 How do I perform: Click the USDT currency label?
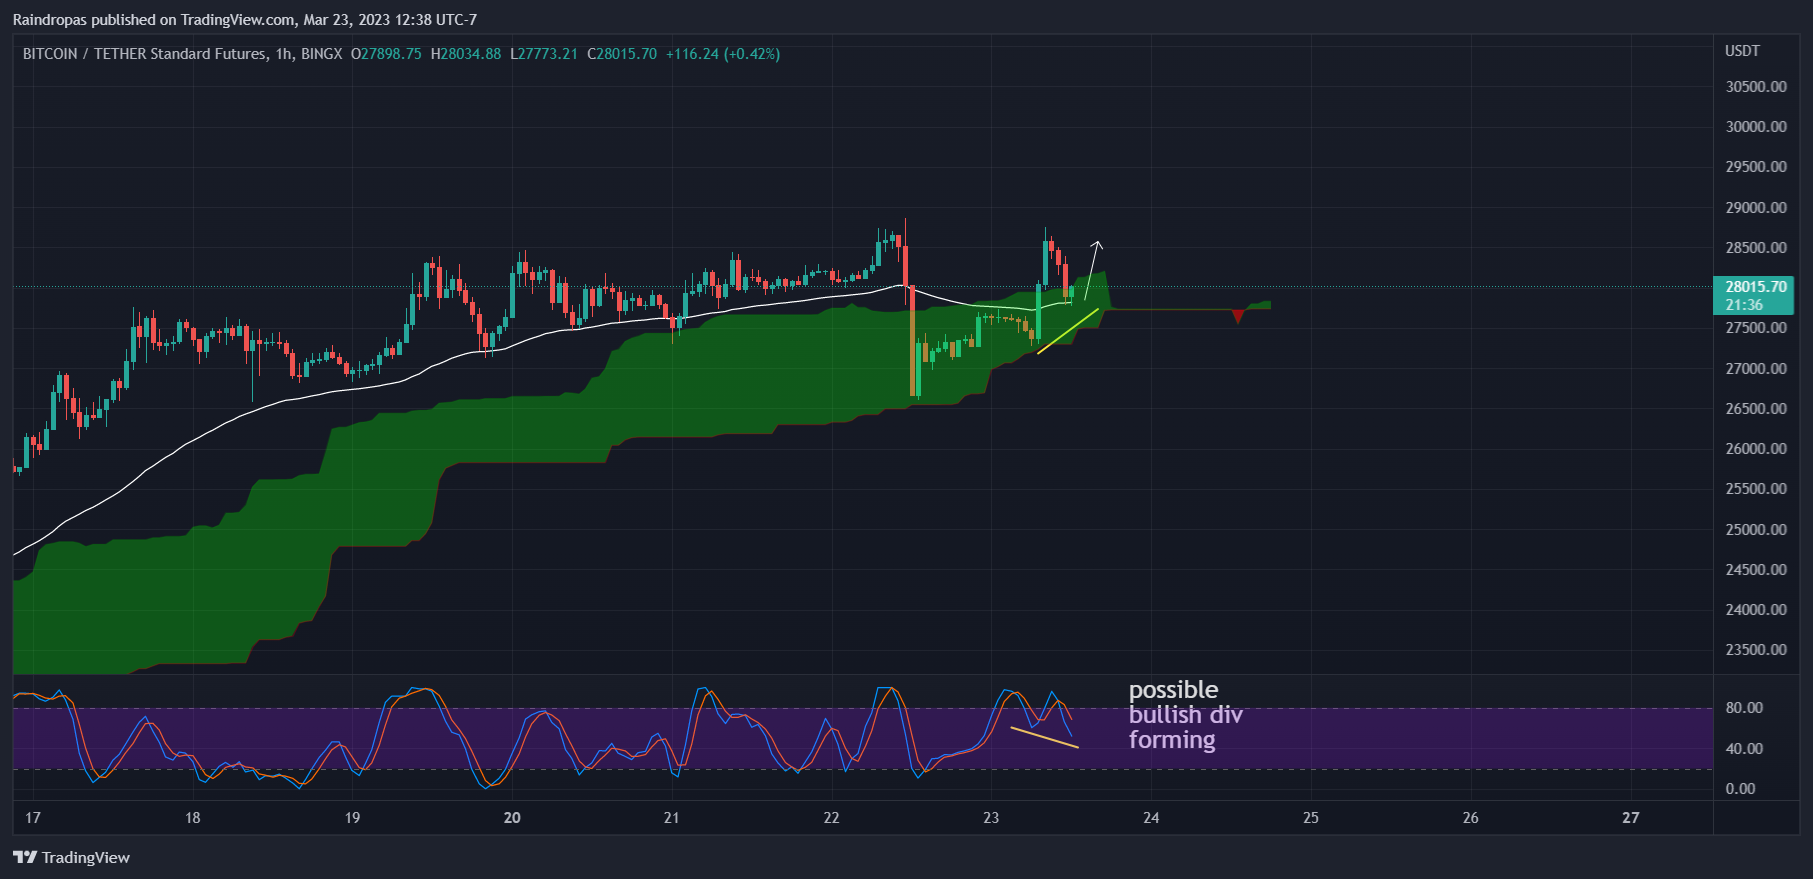pyautogui.click(x=1742, y=51)
